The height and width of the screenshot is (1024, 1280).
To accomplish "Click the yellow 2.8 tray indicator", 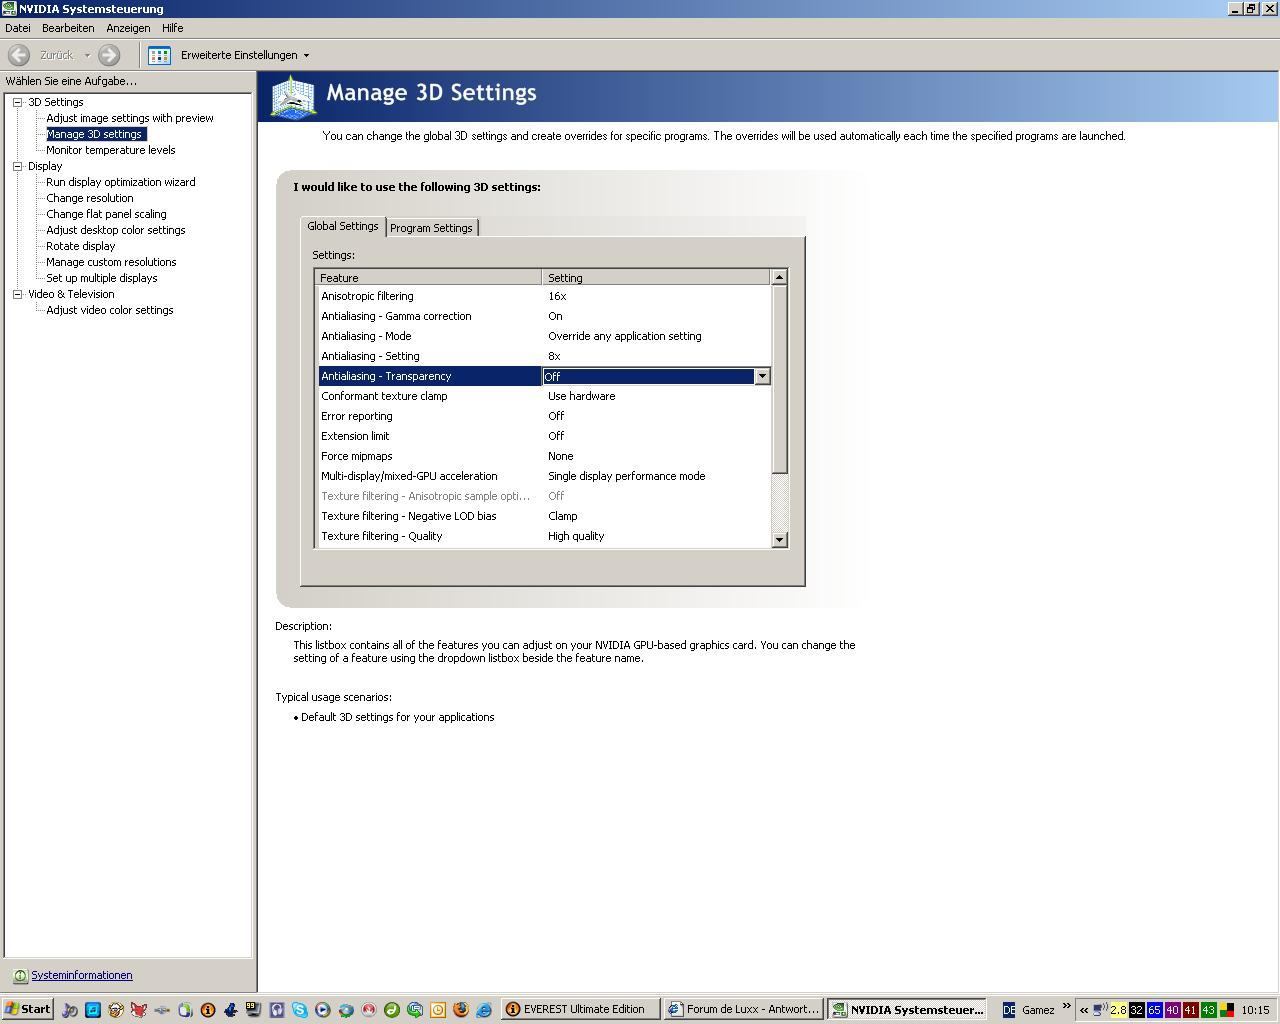I will point(1119,1010).
